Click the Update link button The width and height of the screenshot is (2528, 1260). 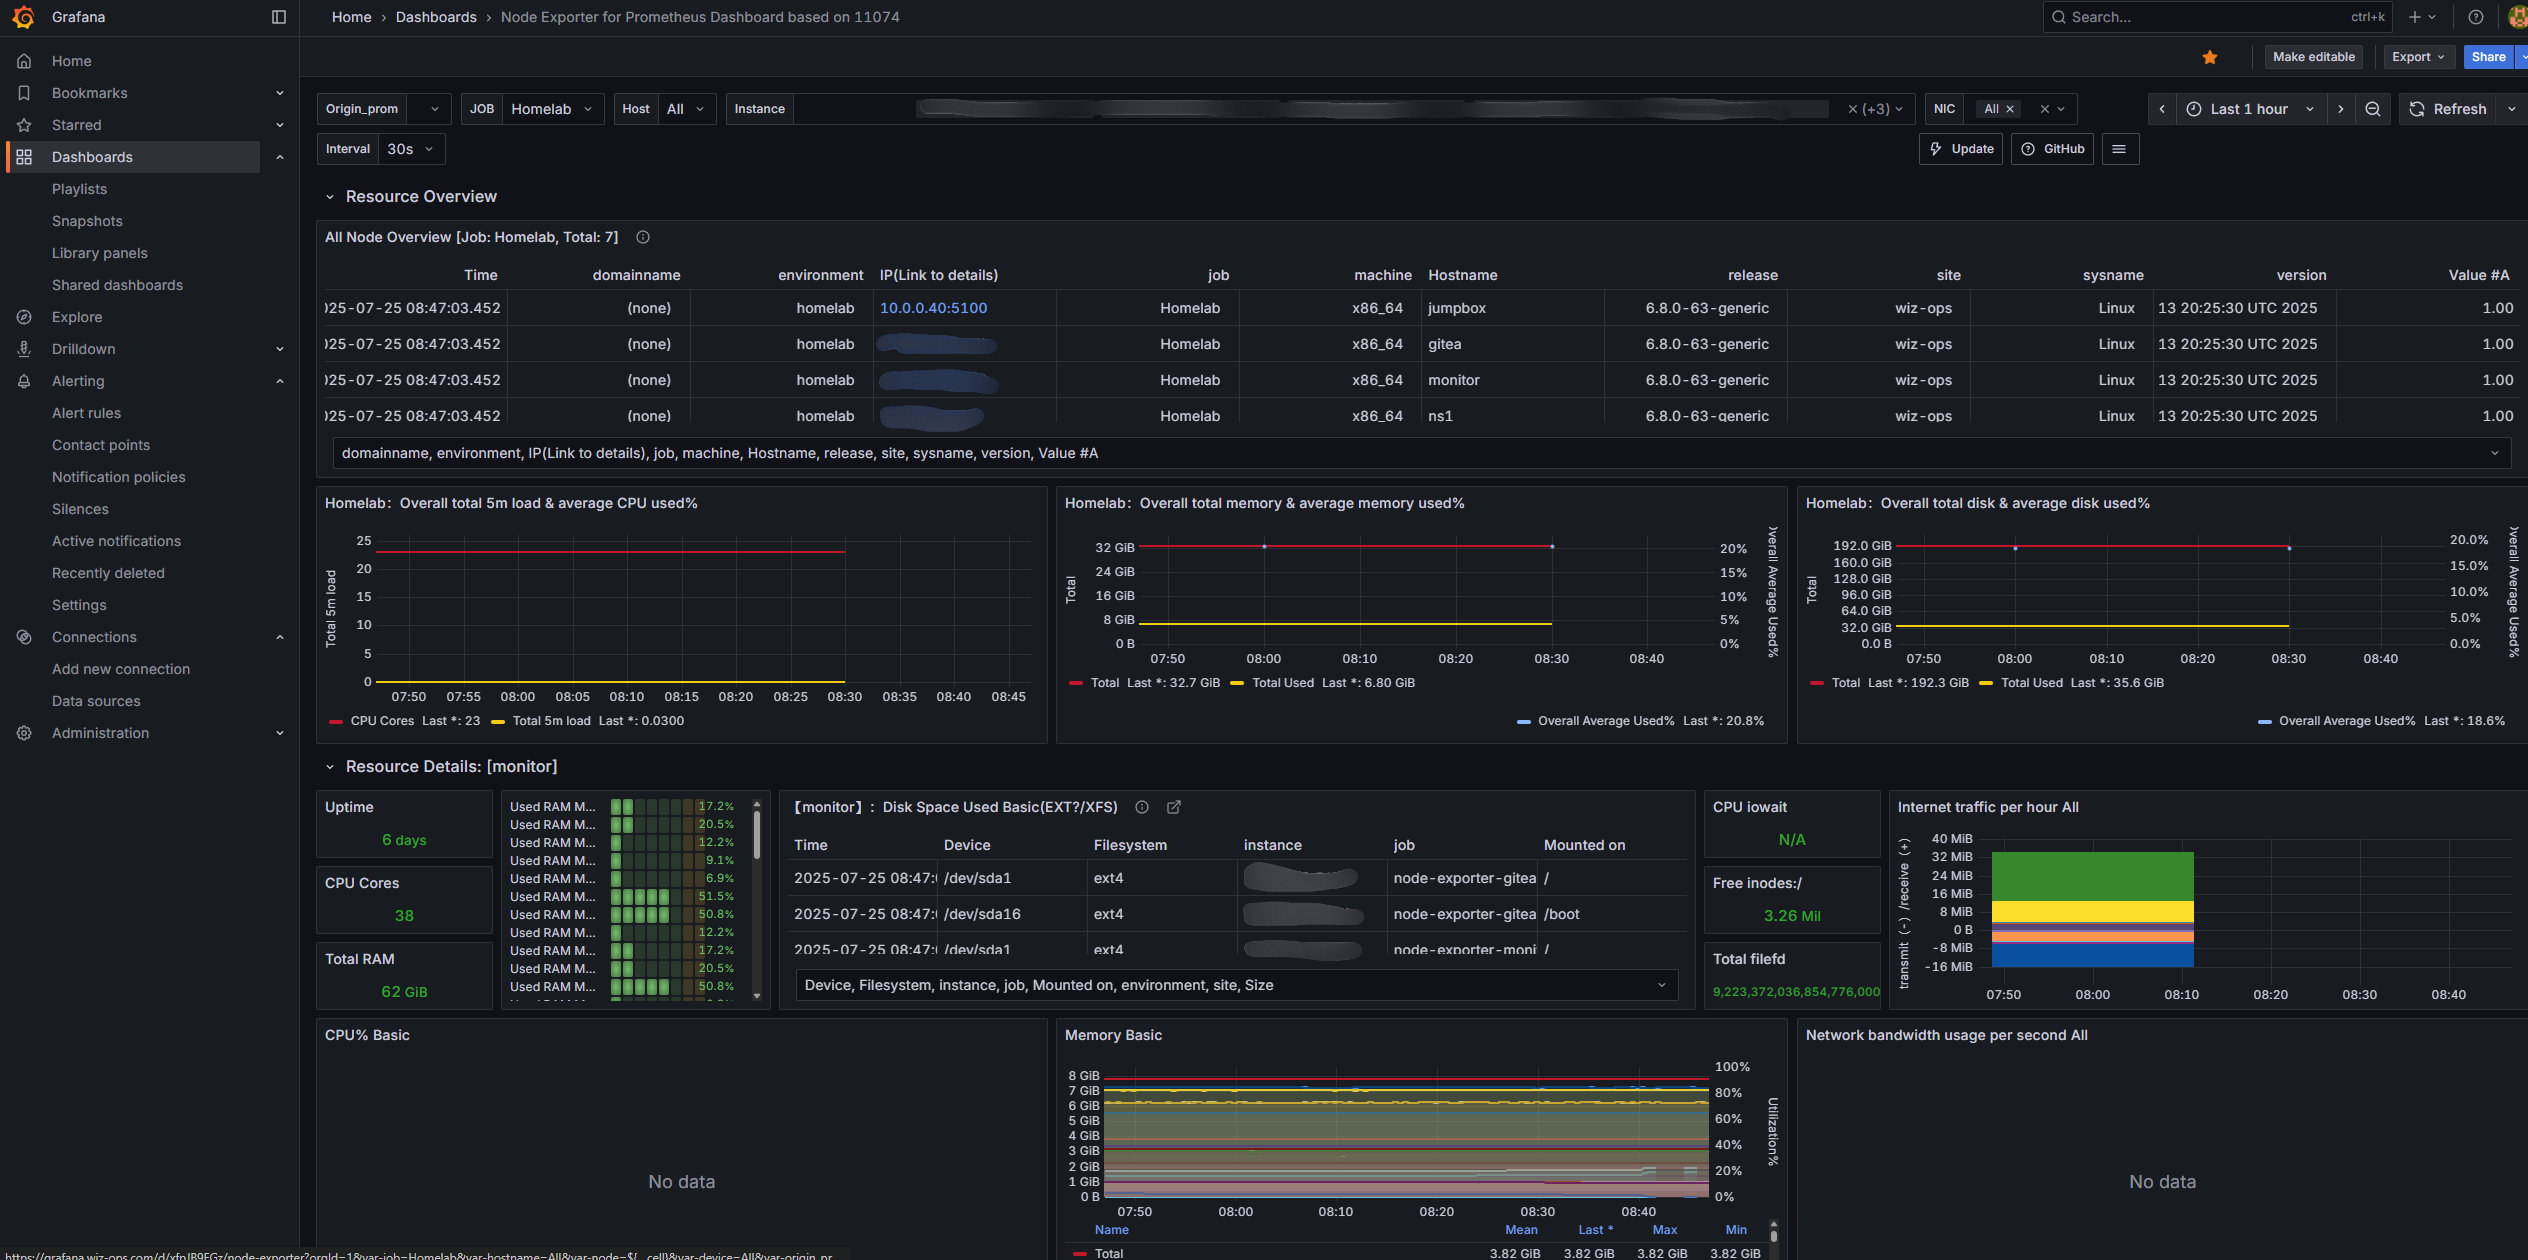pyautogui.click(x=1961, y=149)
